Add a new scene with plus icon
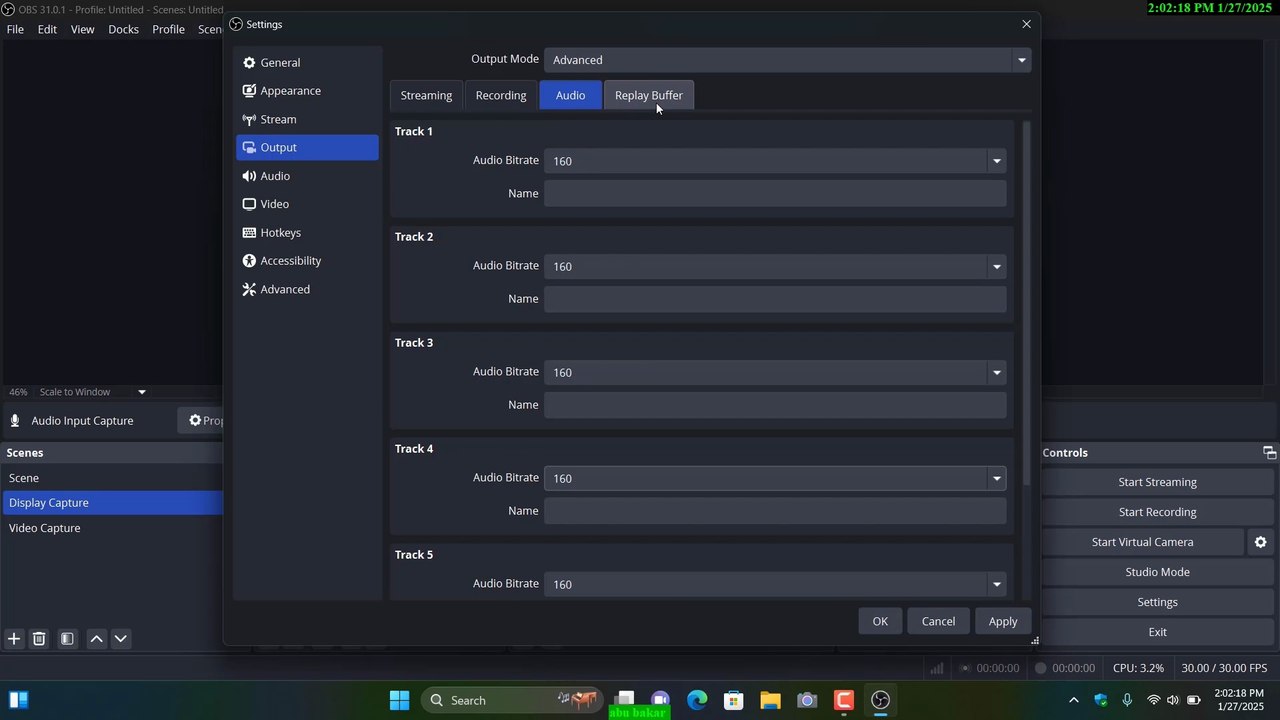Viewport: 1280px width, 720px height. tap(14, 639)
